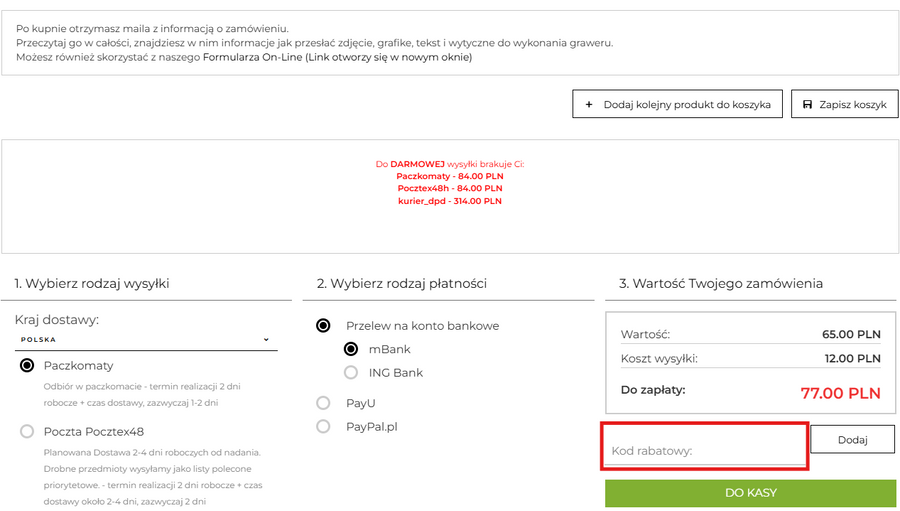The width and height of the screenshot is (900, 511).
Task: Click the plus icon beside Dodaj kolejny produkt
Action: tap(589, 104)
